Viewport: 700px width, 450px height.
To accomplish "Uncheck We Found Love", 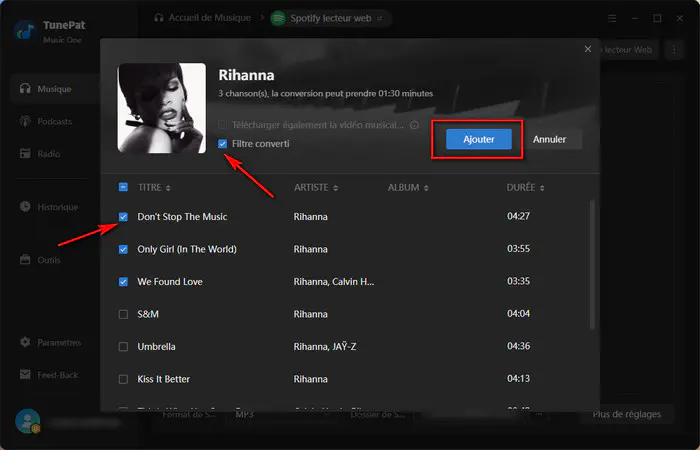I will [123, 282].
